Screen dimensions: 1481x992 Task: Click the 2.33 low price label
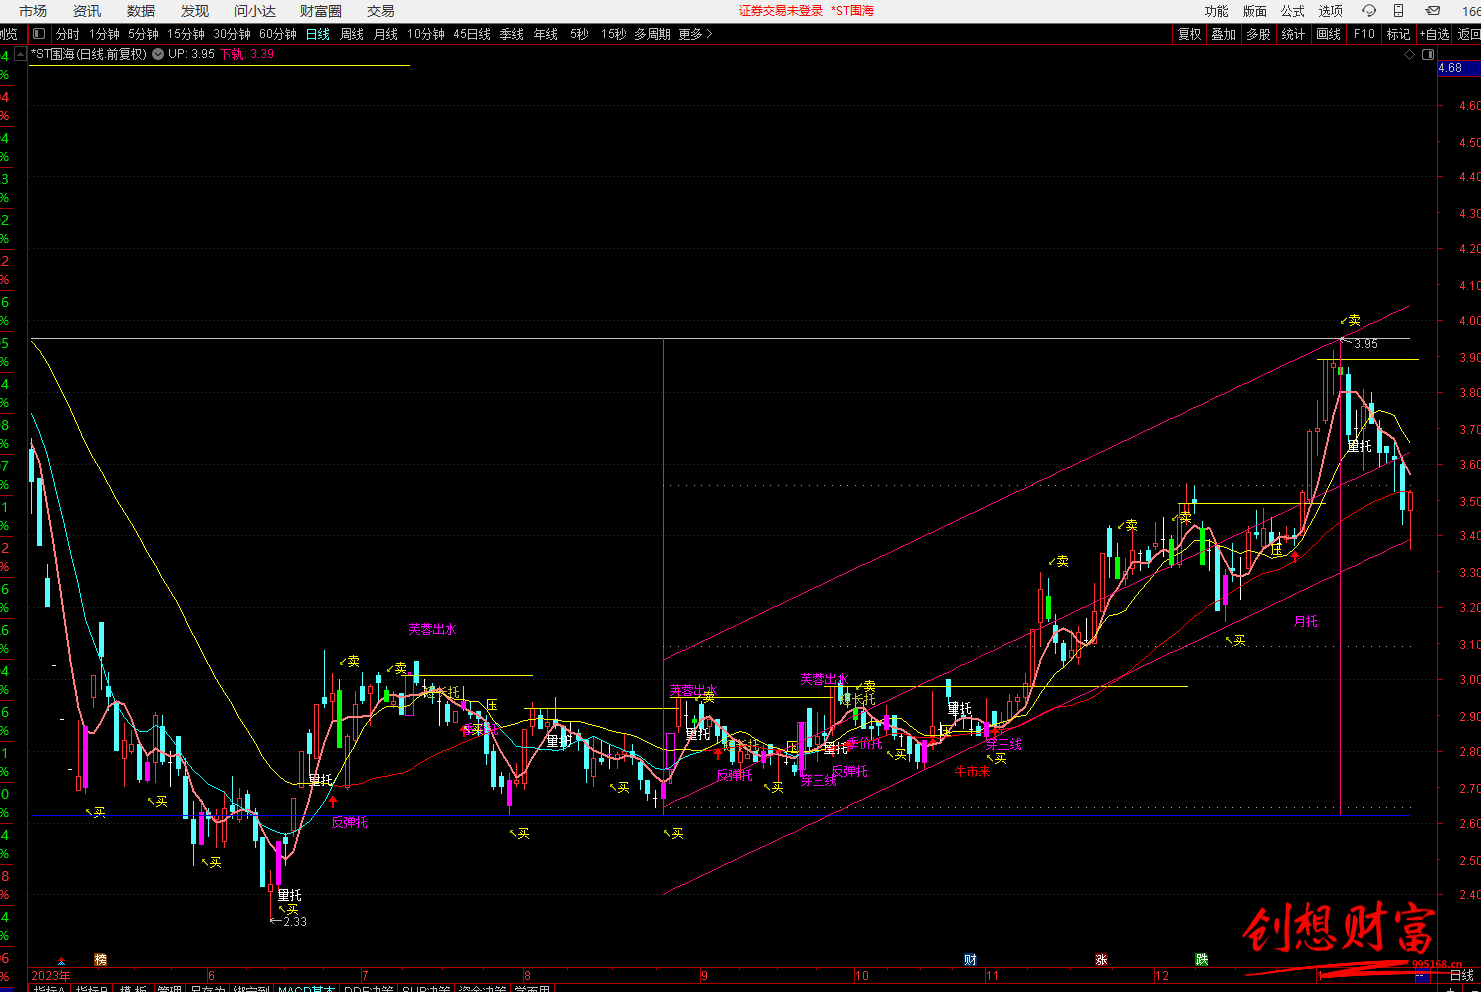click(x=294, y=922)
